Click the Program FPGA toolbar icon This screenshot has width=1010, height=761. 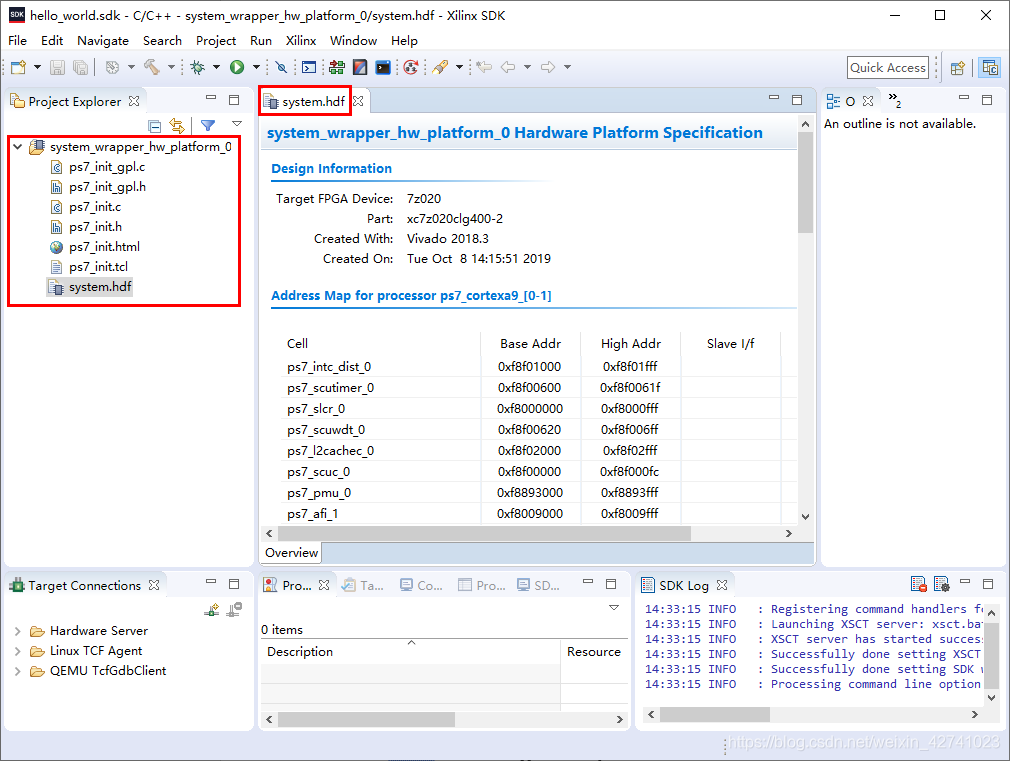click(337, 67)
